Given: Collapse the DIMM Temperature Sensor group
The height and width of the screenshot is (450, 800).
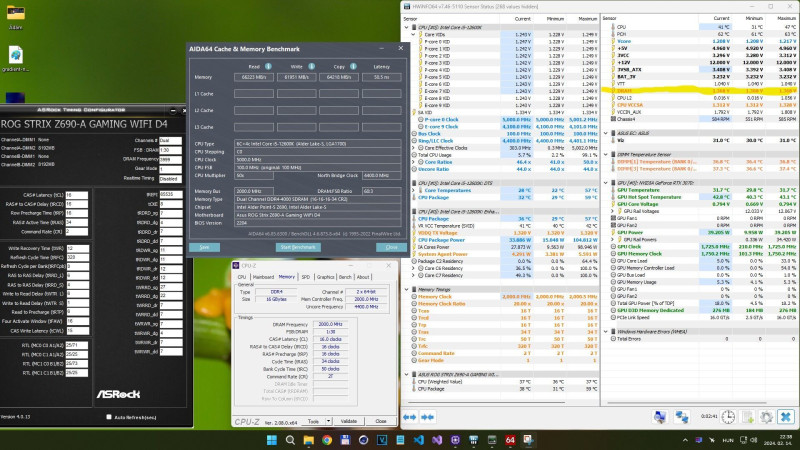Looking at the screenshot, I should point(606,154).
